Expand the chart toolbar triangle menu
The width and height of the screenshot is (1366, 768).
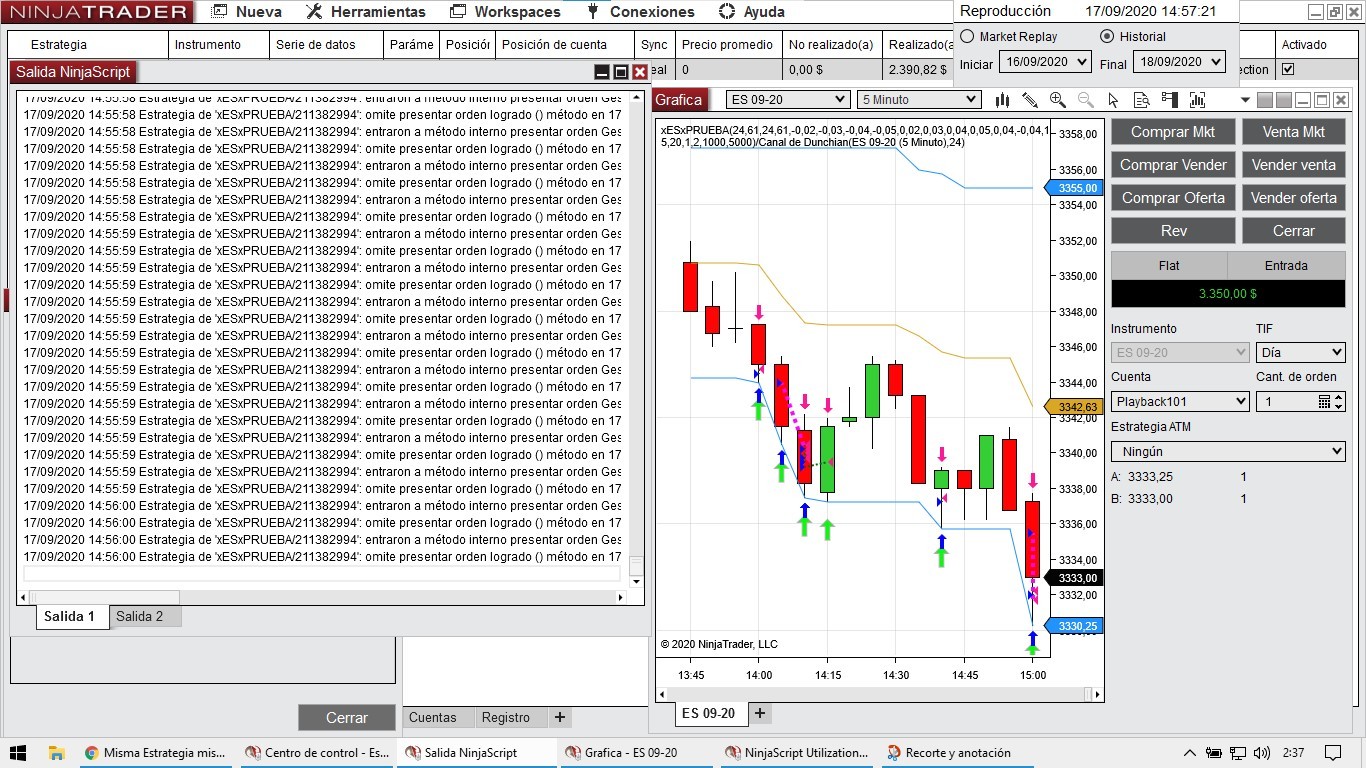pyautogui.click(x=1245, y=100)
